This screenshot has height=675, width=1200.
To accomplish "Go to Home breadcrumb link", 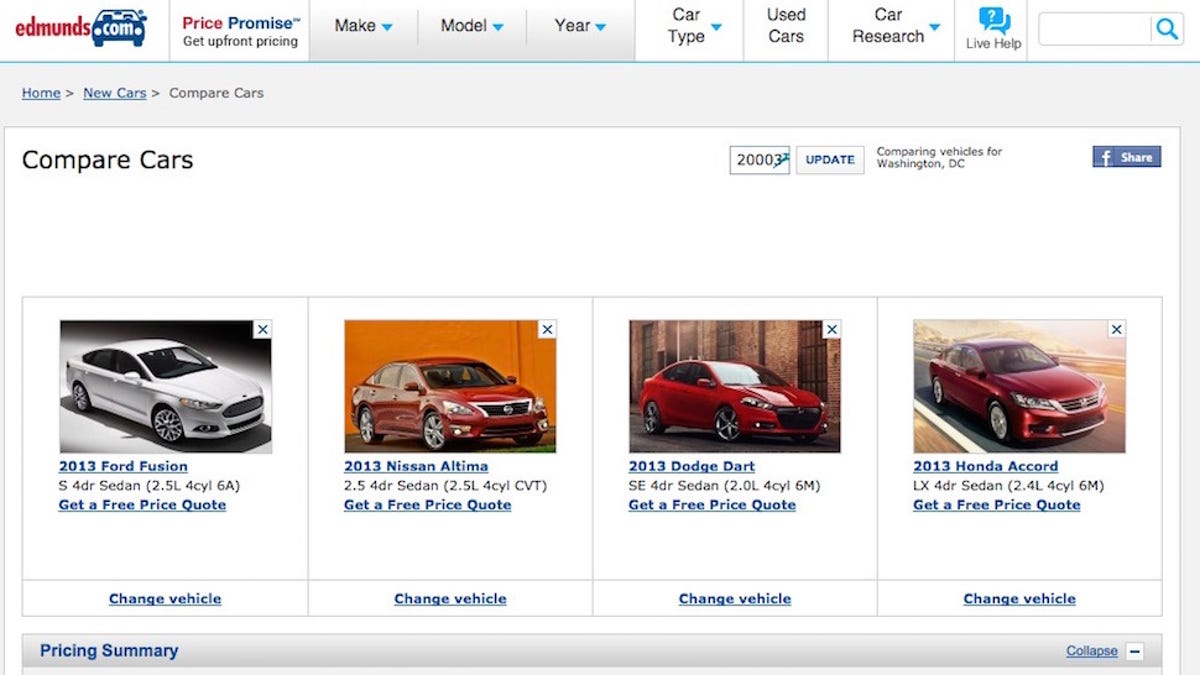I will pyautogui.click(x=41, y=93).
